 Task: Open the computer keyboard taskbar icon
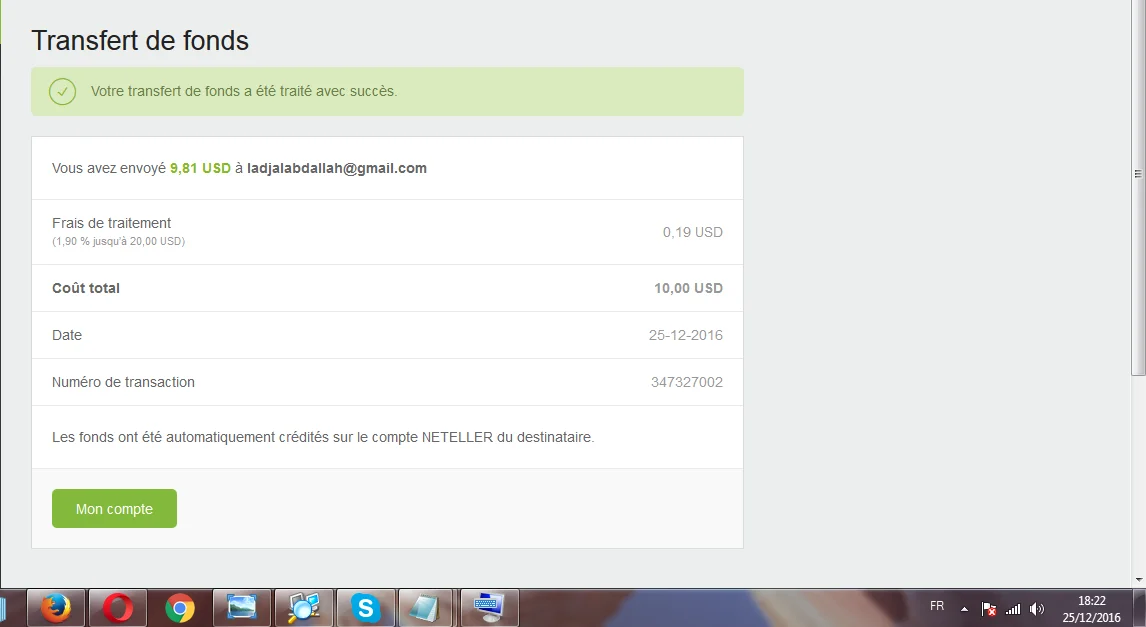point(490,607)
